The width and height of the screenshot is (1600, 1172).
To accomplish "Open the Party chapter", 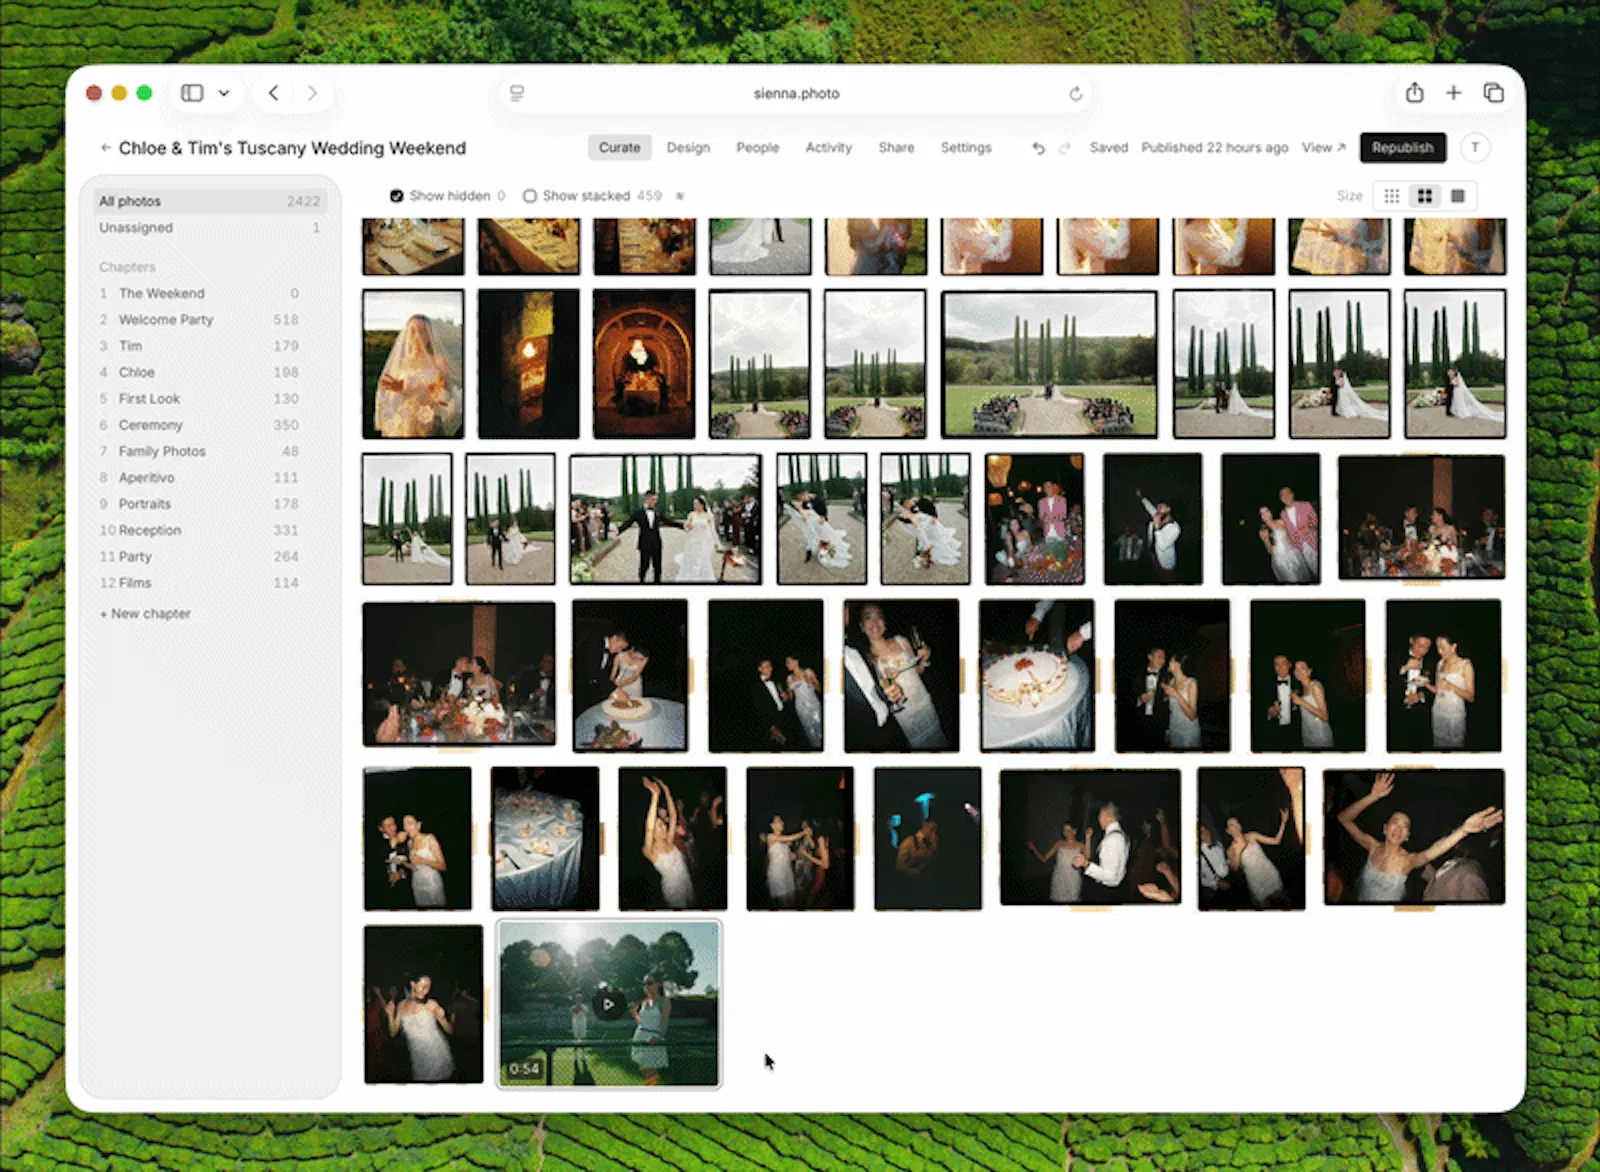I will click(199, 556).
